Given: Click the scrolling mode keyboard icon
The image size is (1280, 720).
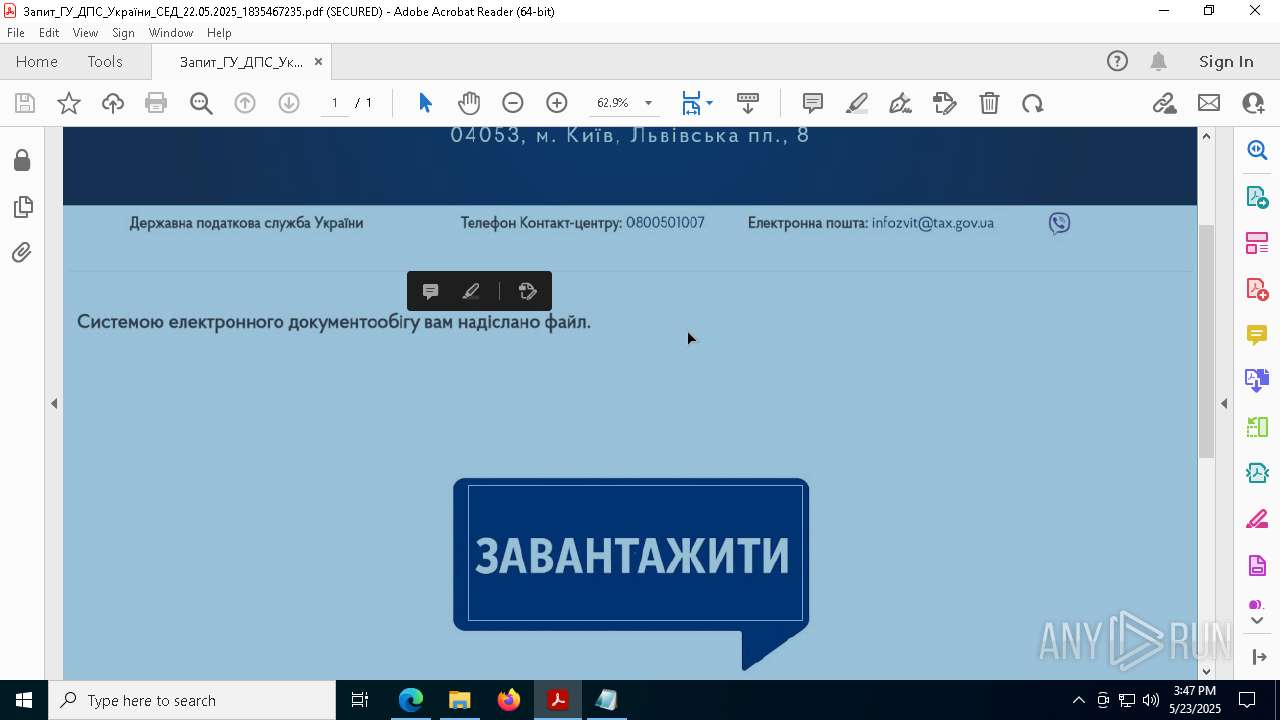Looking at the screenshot, I should click(748, 103).
